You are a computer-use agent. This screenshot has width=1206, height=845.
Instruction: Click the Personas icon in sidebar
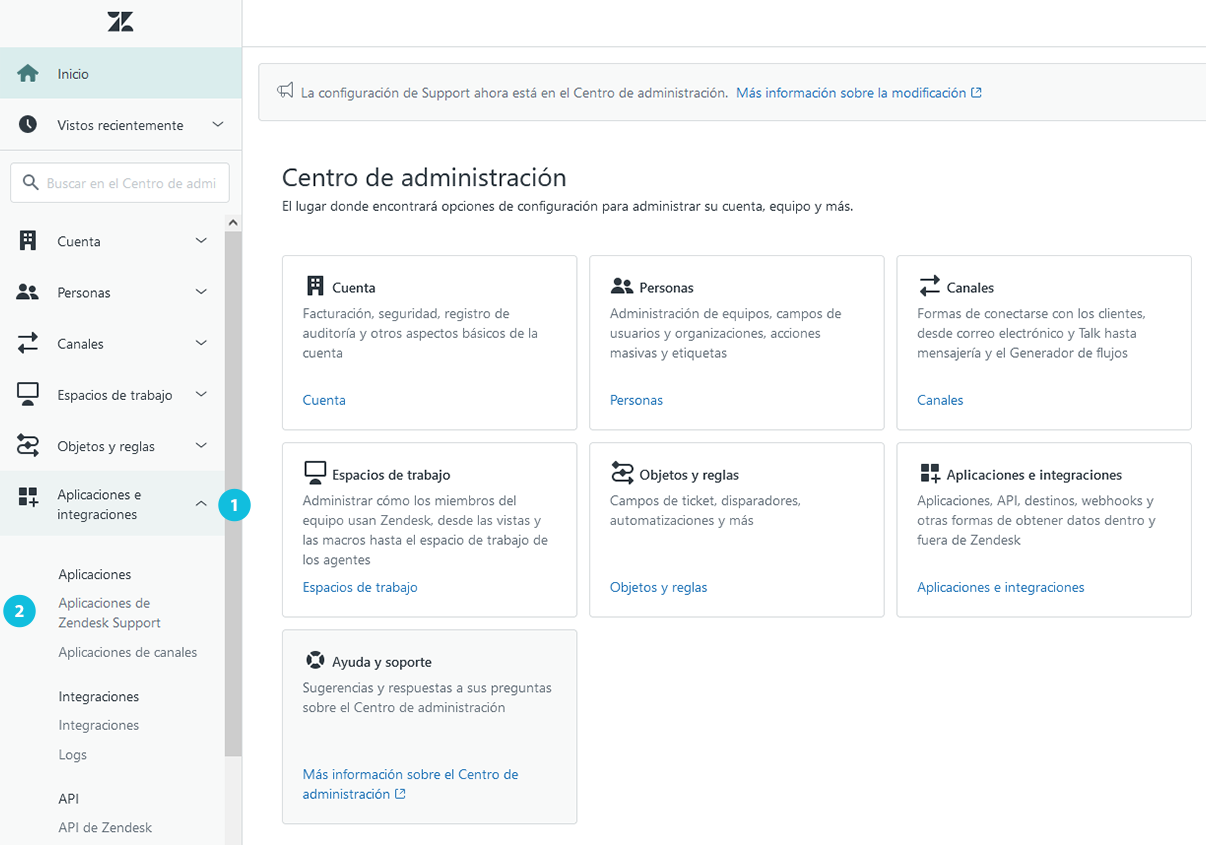pyautogui.click(x=28, y=292)
